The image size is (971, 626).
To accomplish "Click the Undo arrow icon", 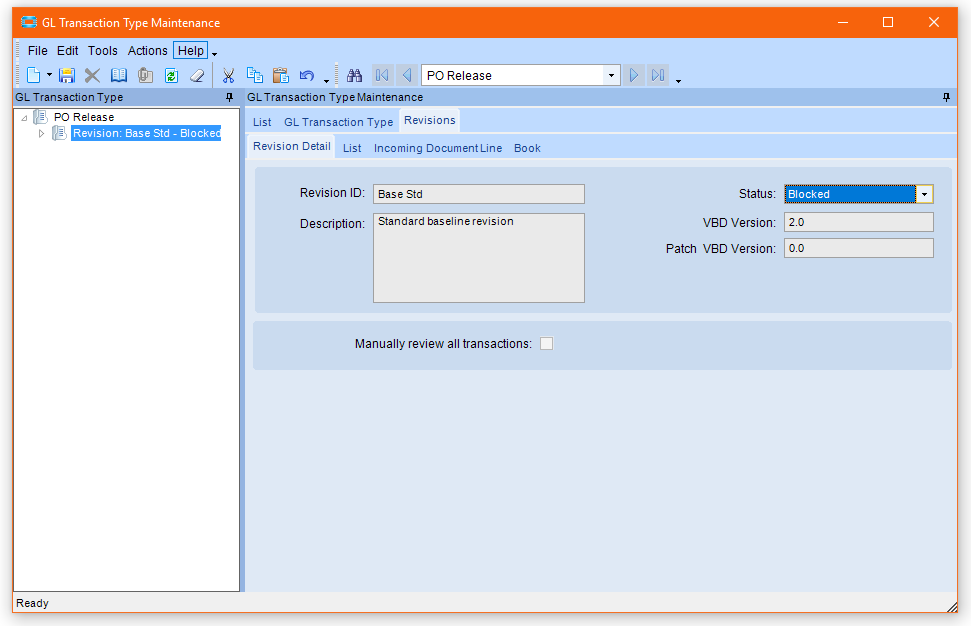I will point(307,75).
